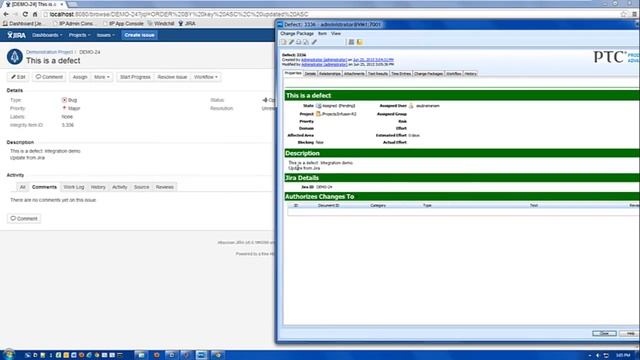Image resolution: width=640 pixels, height=360 pixels.
Task: Click the Demonstration Project avatar icon
Action: click(15, 57)
